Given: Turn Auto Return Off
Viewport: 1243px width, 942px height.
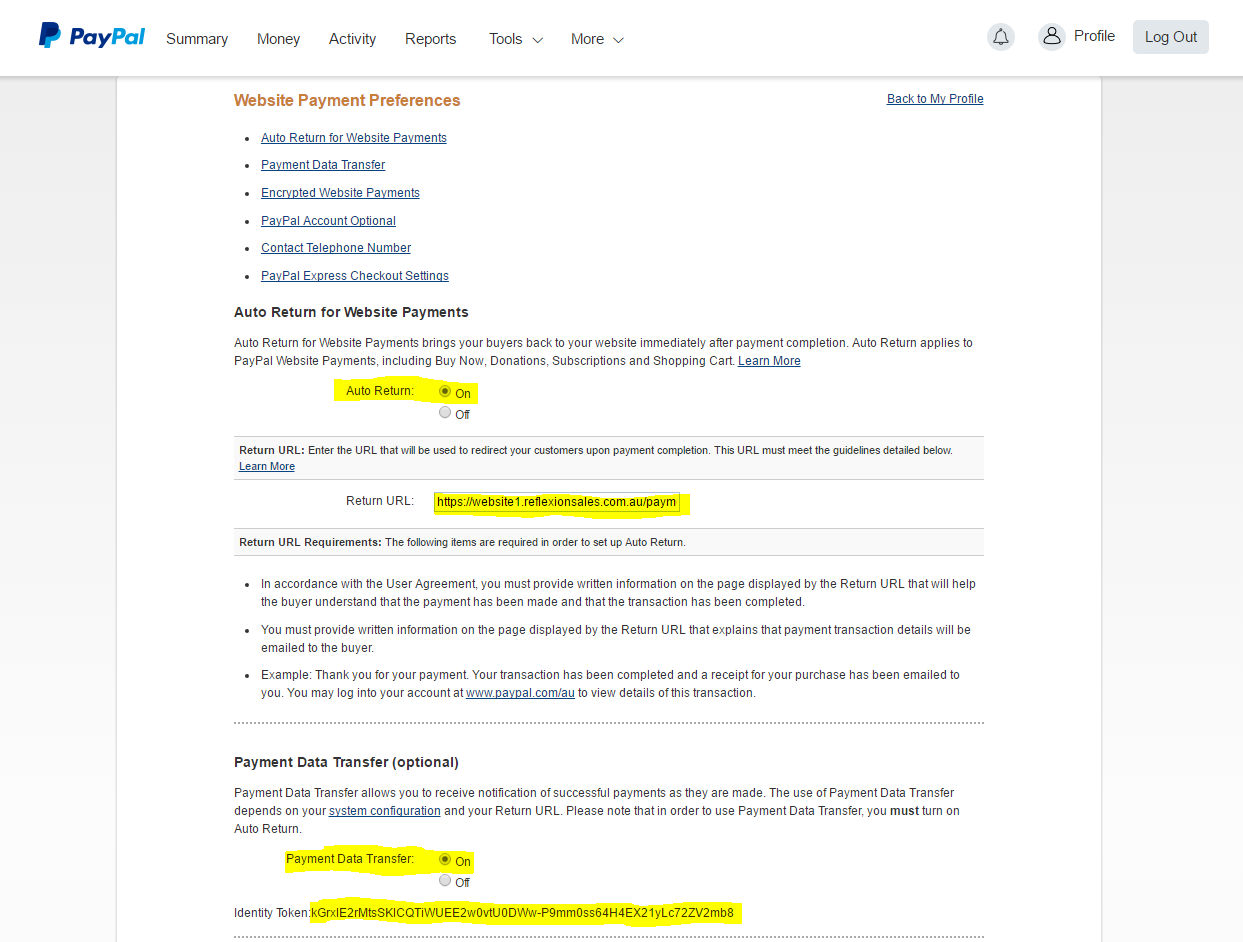Looking at the screenshot, I should (445, 413).
